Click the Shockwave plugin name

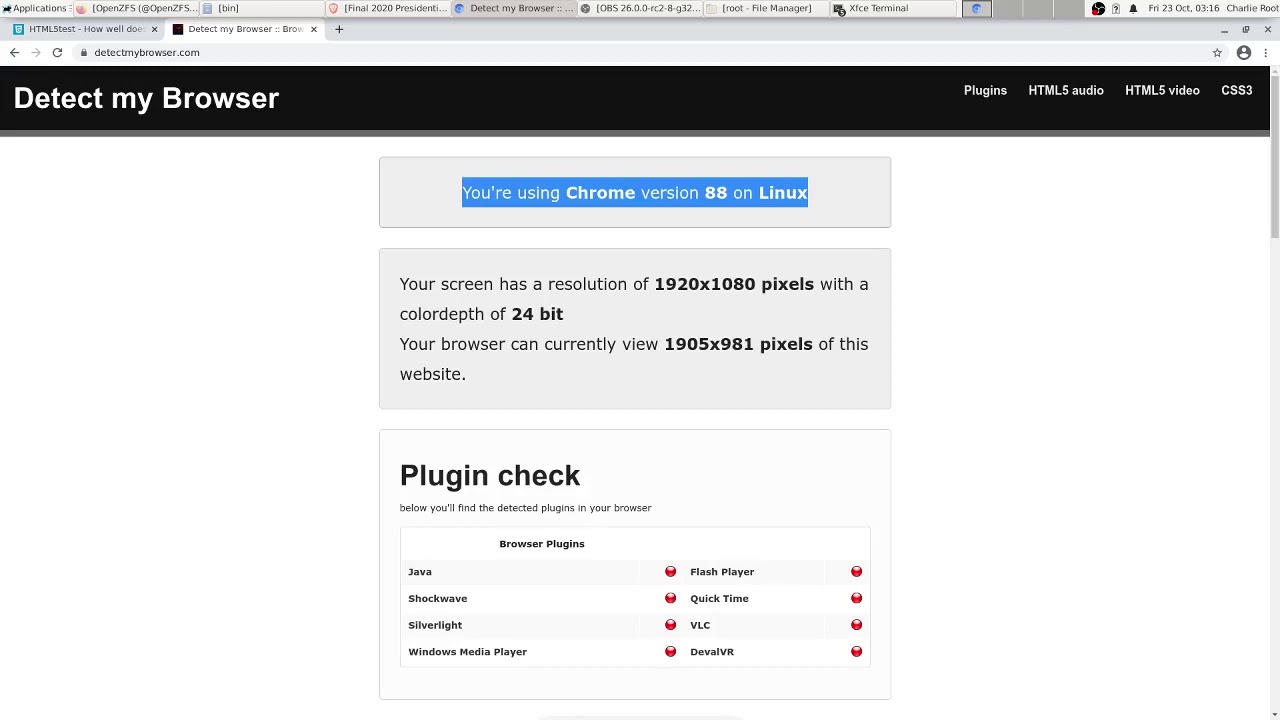tap(437, 598)
